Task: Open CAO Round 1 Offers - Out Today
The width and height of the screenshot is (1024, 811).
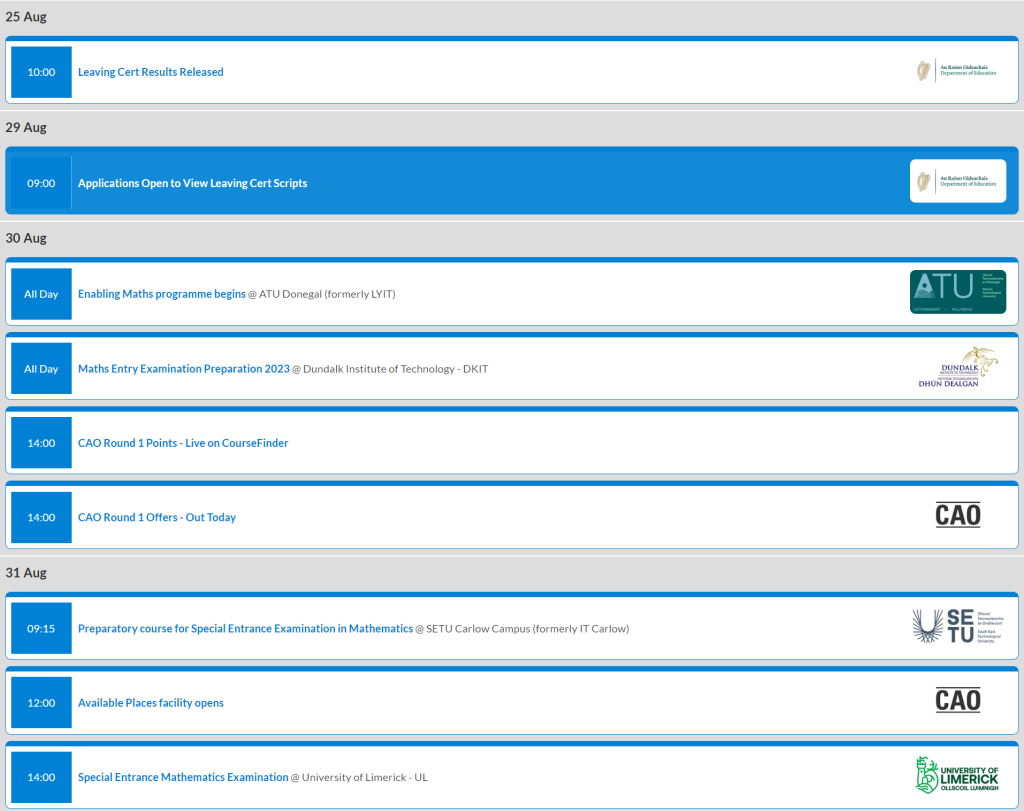Action: [x=157, y=517]
